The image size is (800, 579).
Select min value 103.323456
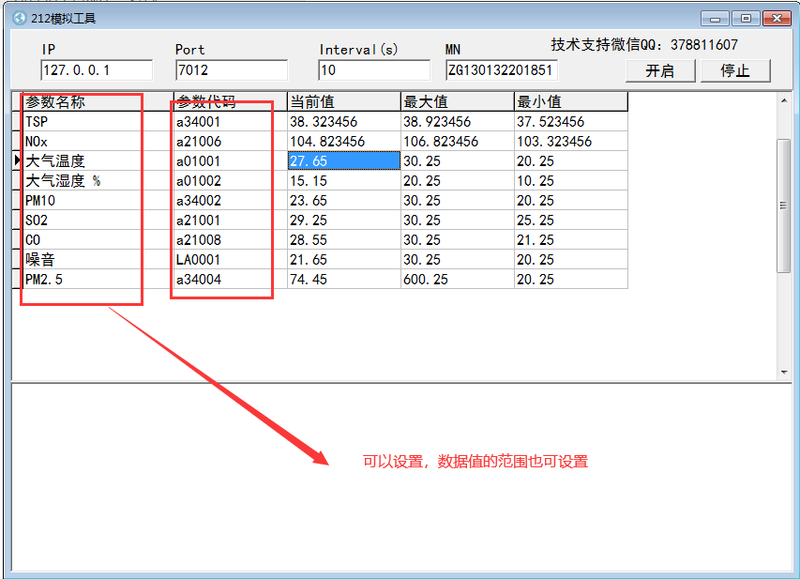[571, 141]
